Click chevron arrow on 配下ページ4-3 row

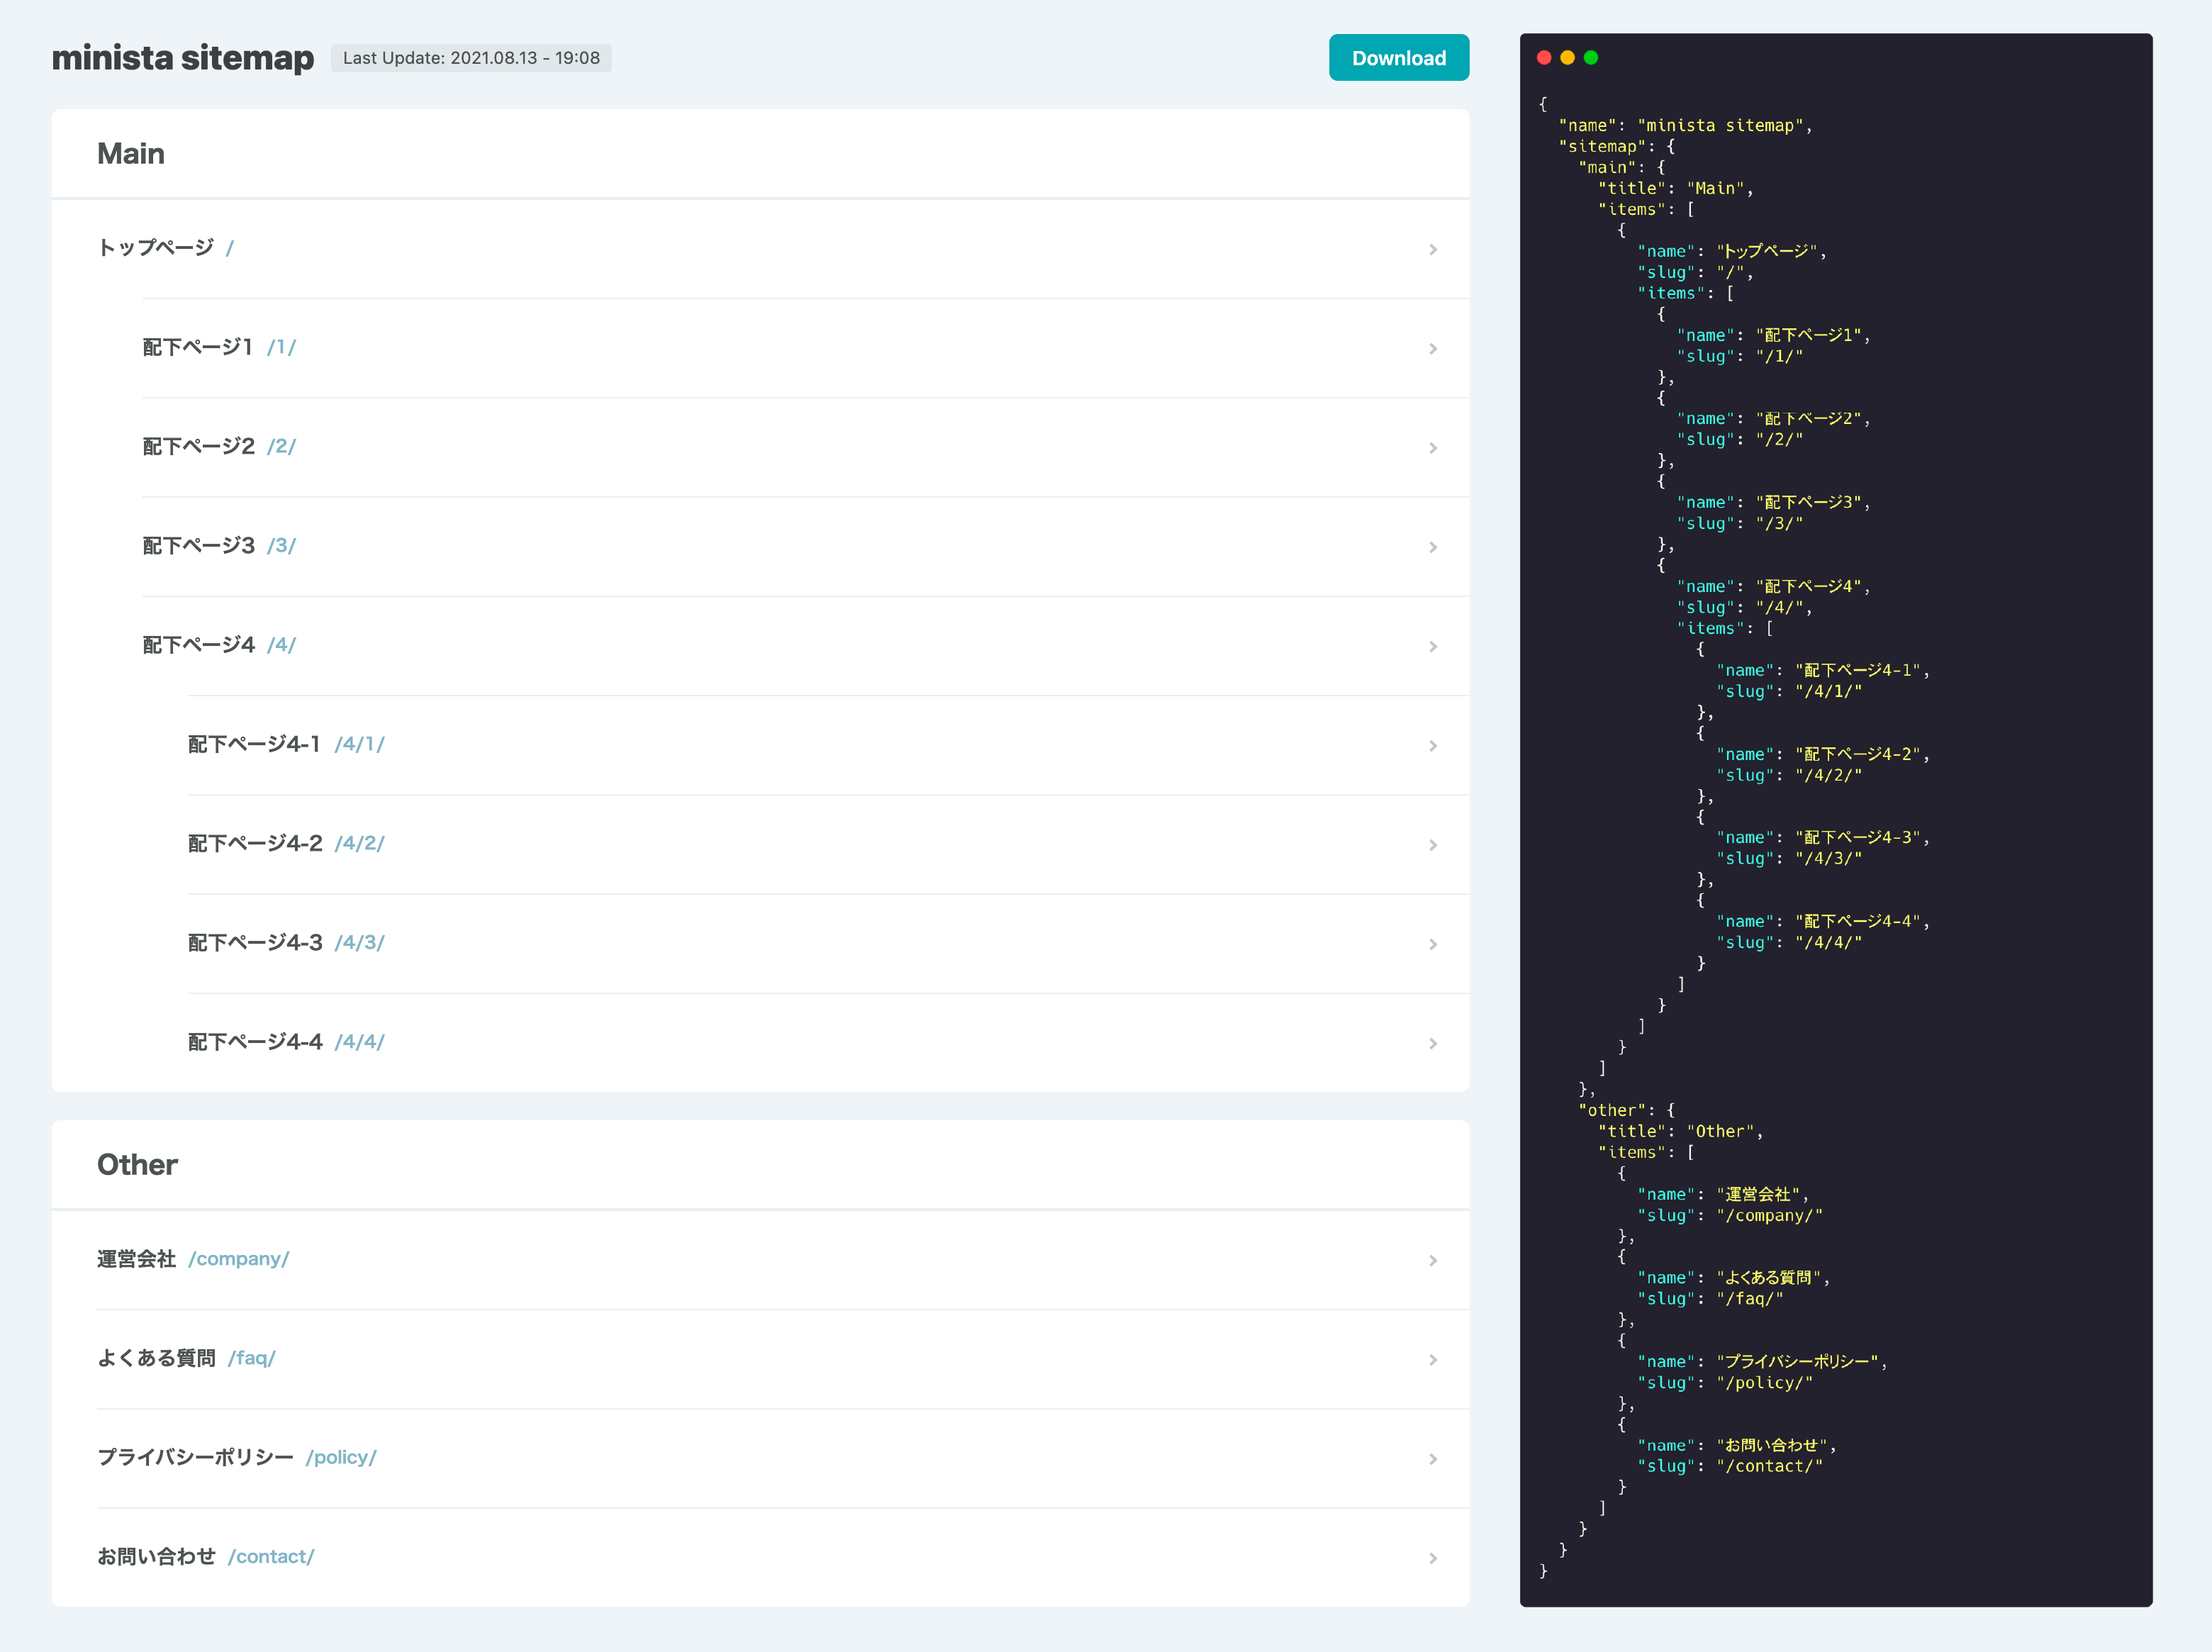1432,944
